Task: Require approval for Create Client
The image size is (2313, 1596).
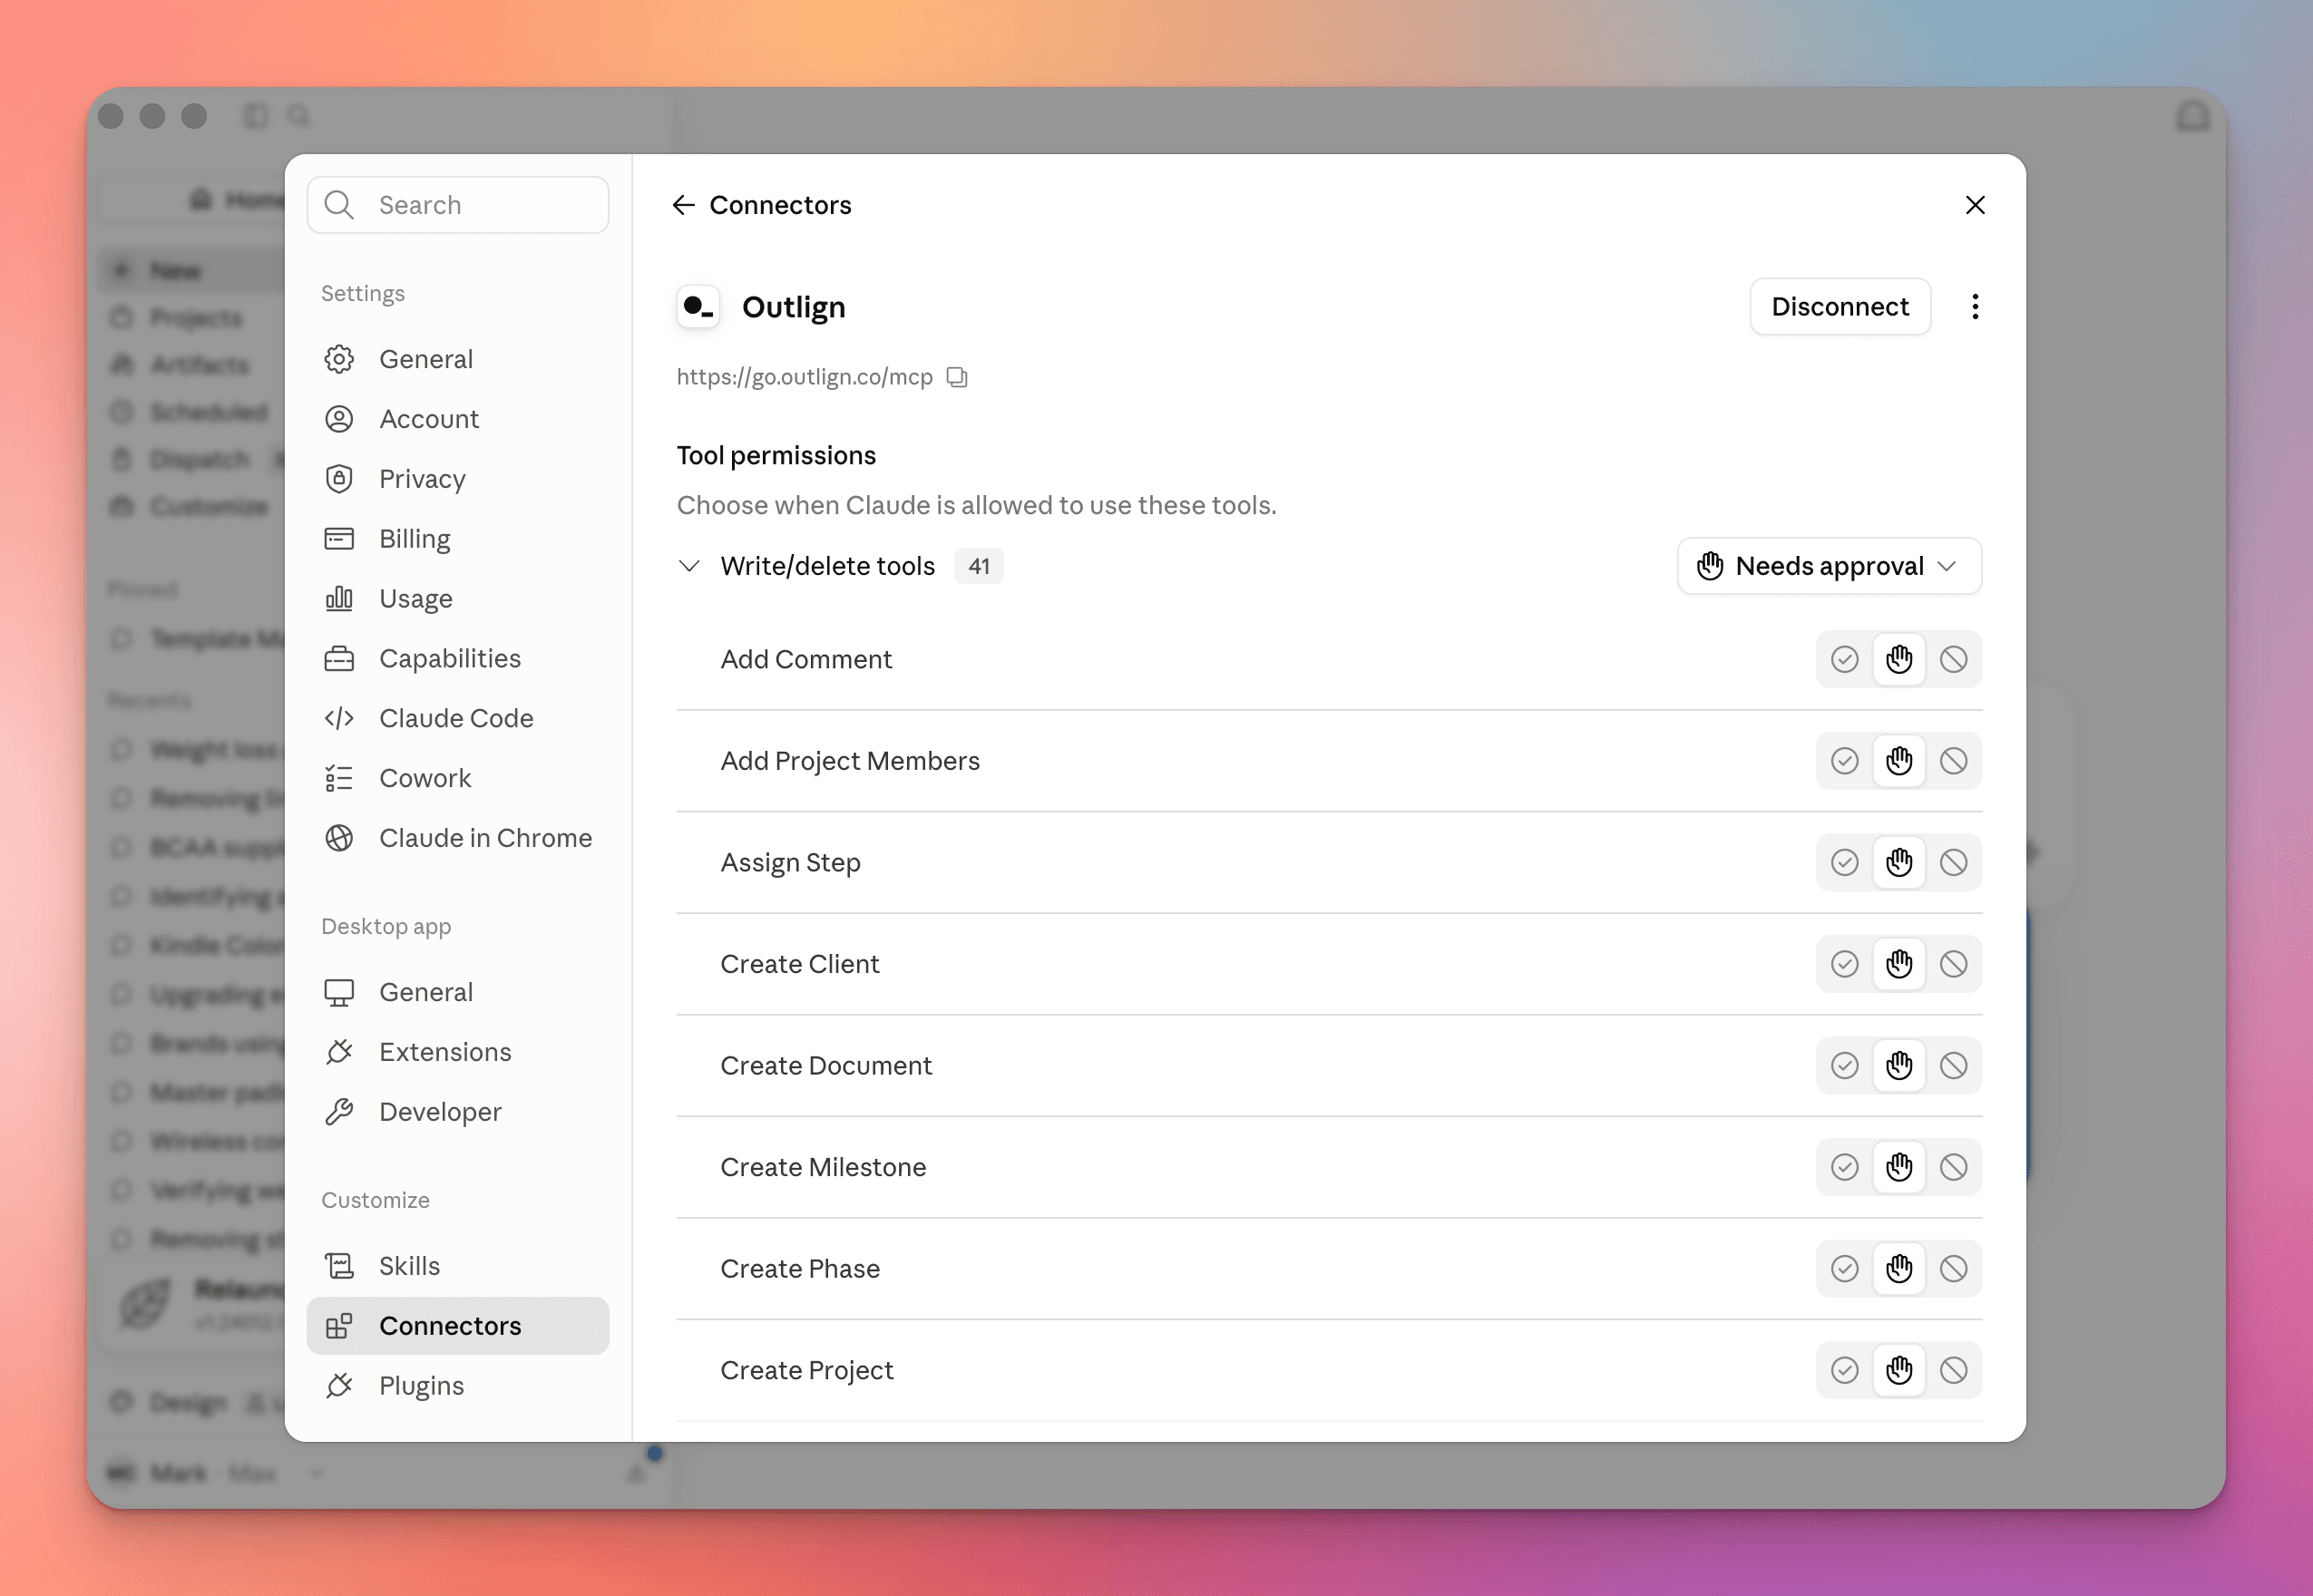Action: (x=1899, y=964)
